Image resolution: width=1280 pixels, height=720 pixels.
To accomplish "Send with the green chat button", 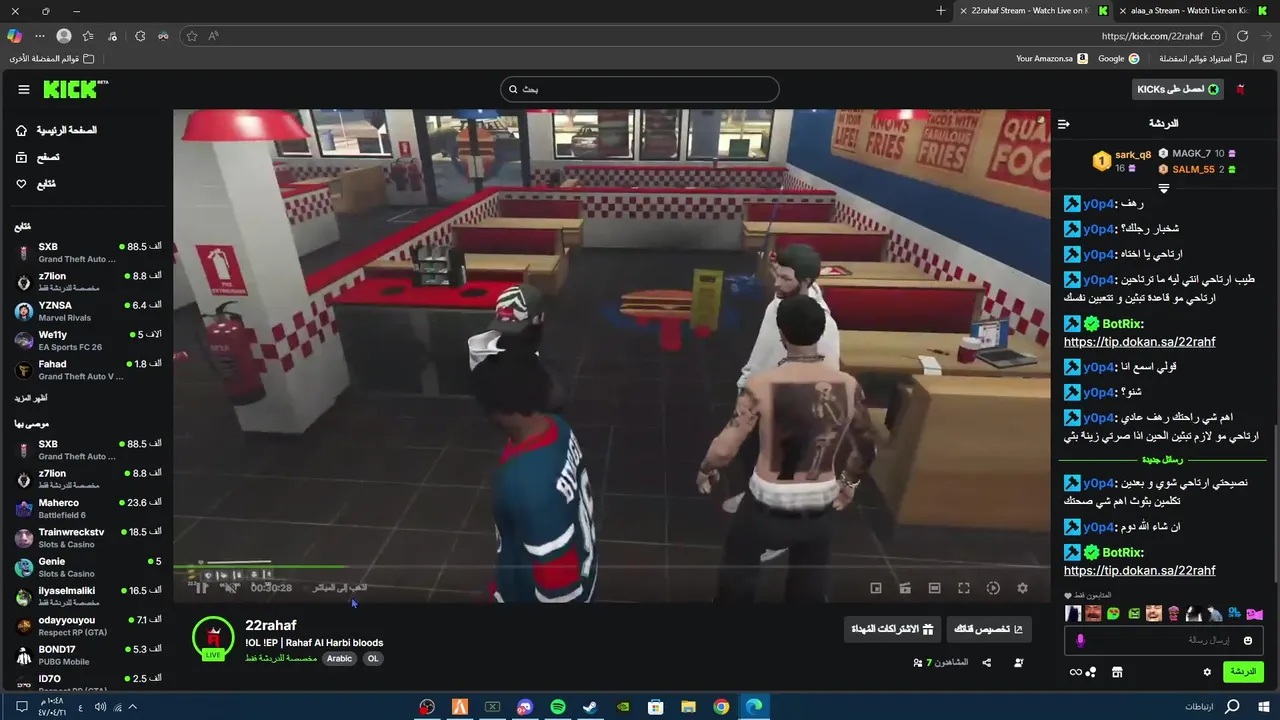I will coord(1243,672).
